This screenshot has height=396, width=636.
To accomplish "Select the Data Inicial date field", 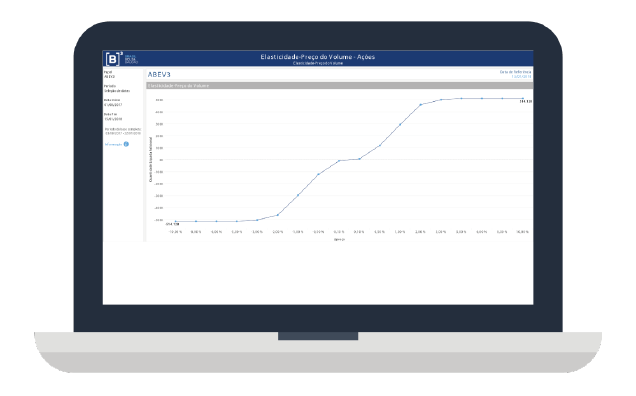I will click(x=113, y=105).
